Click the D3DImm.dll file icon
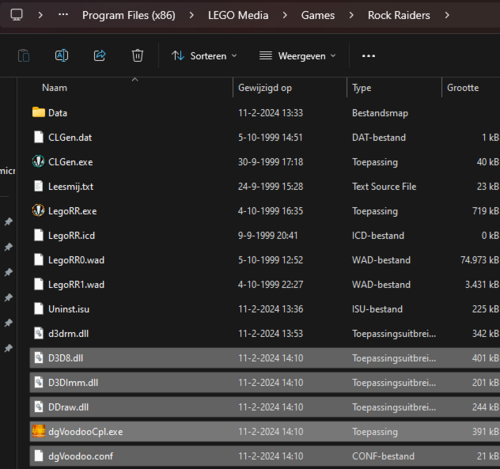Screen dimensions: 500x469 point(39,382)
